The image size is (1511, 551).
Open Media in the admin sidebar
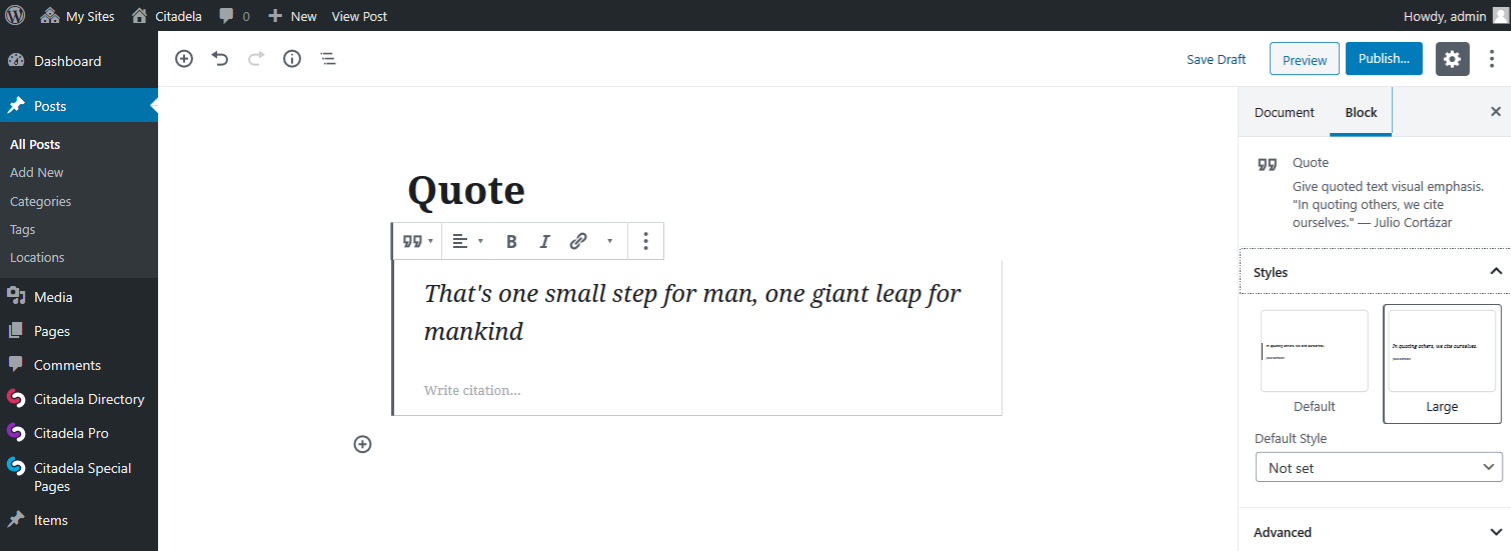pos(53,297)
